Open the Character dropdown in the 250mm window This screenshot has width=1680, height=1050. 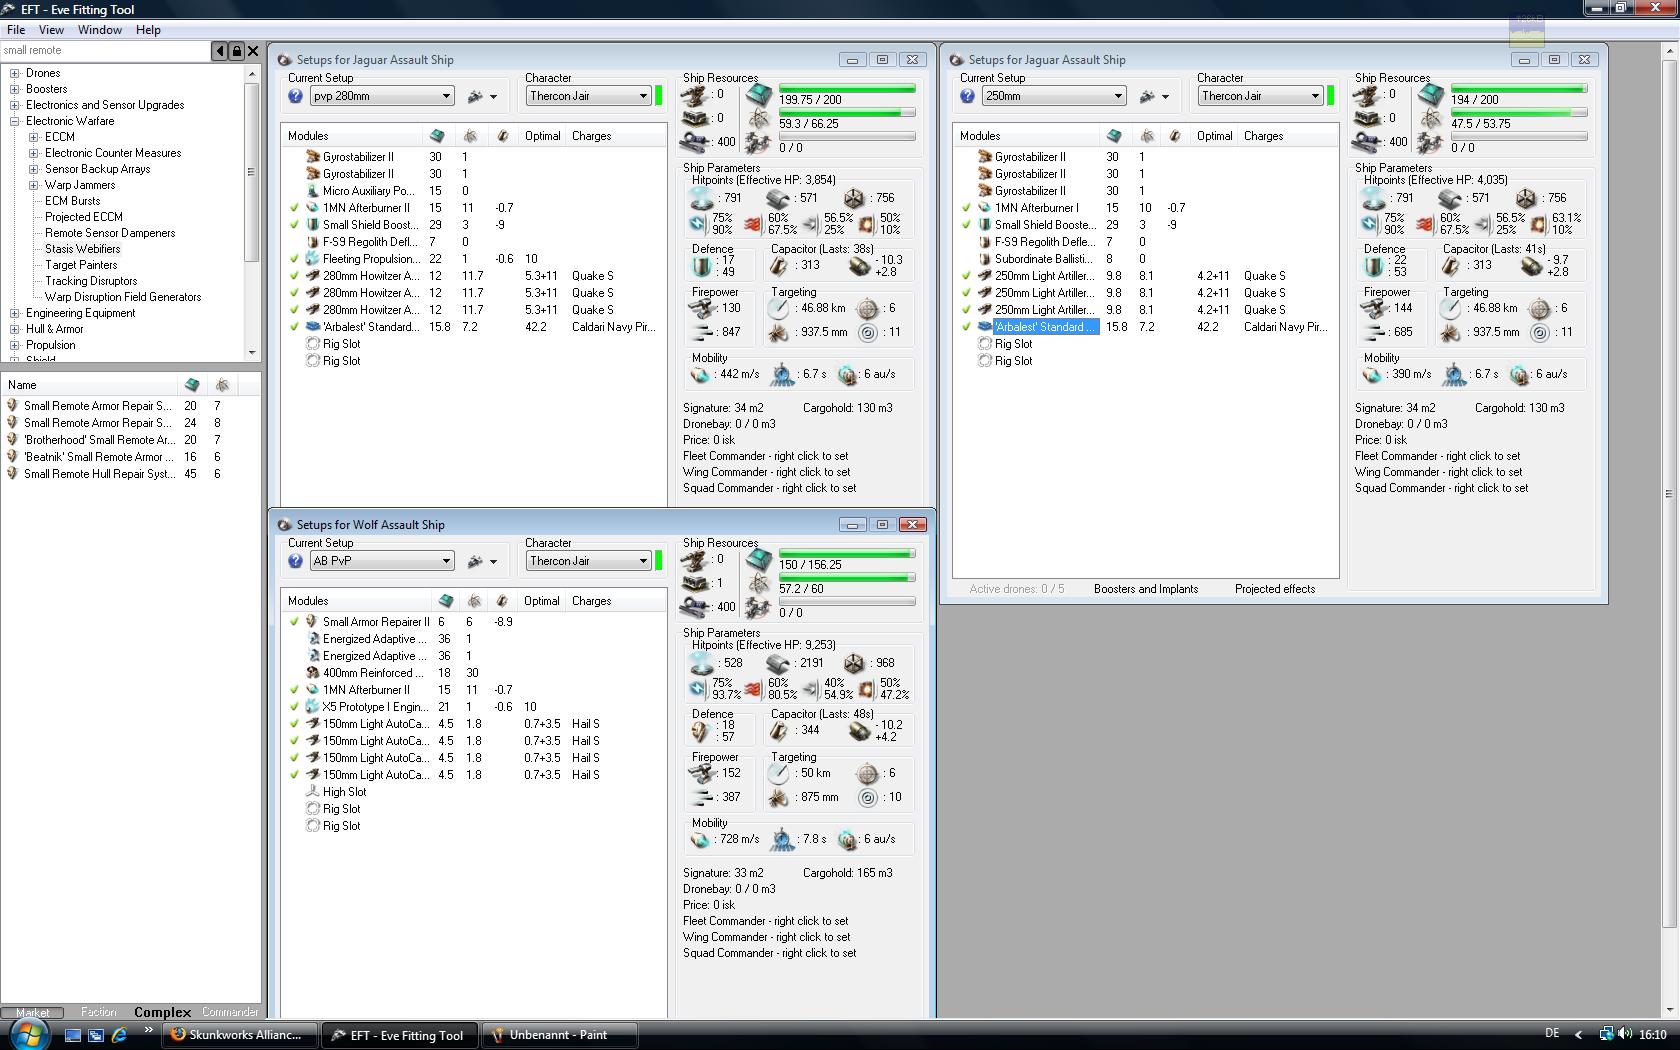click(x=1261, y=96)
